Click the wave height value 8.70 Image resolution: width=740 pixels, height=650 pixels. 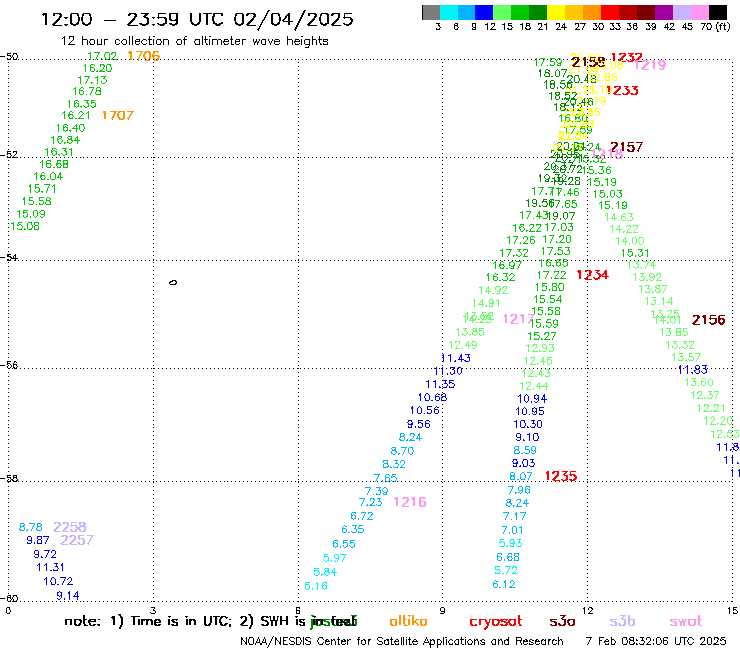(x=402, y=451)
